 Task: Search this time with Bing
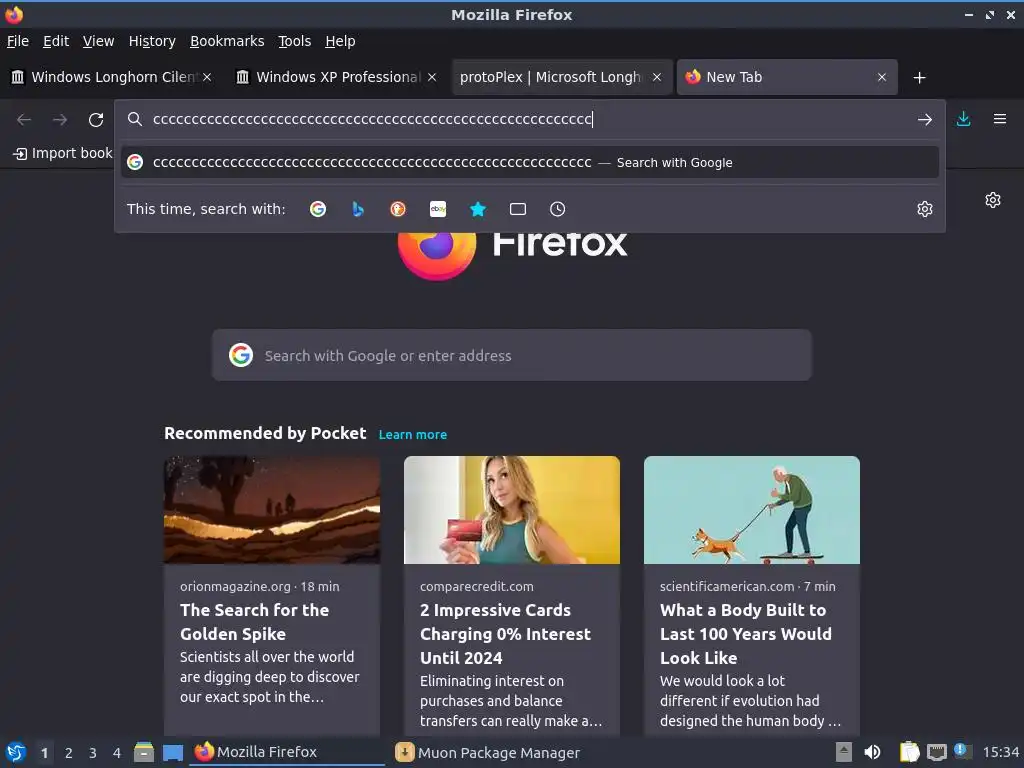358,209
